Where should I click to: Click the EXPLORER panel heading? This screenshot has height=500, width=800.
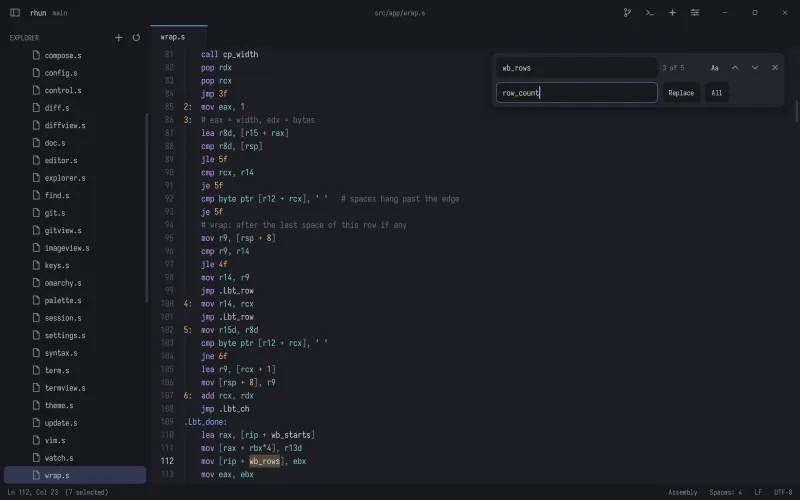[x=24, y=38]
